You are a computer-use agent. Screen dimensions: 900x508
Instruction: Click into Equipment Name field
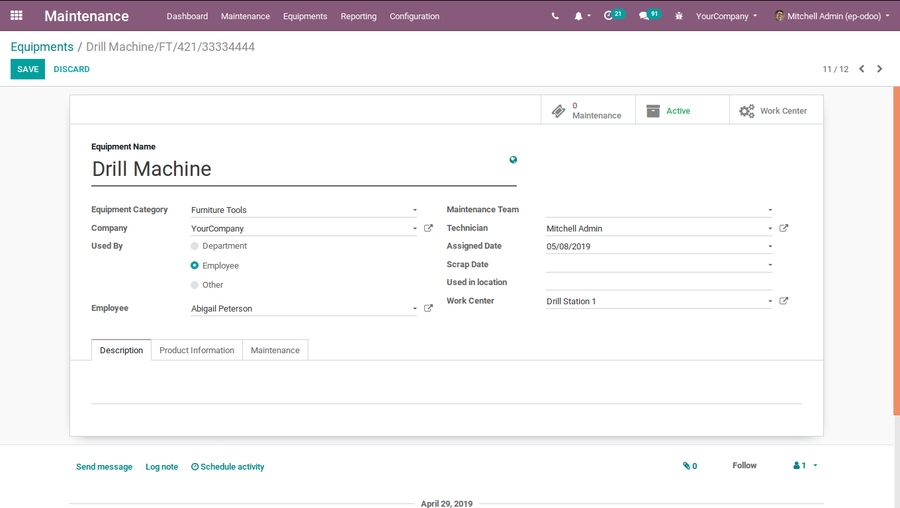click(x=304, y=169)
